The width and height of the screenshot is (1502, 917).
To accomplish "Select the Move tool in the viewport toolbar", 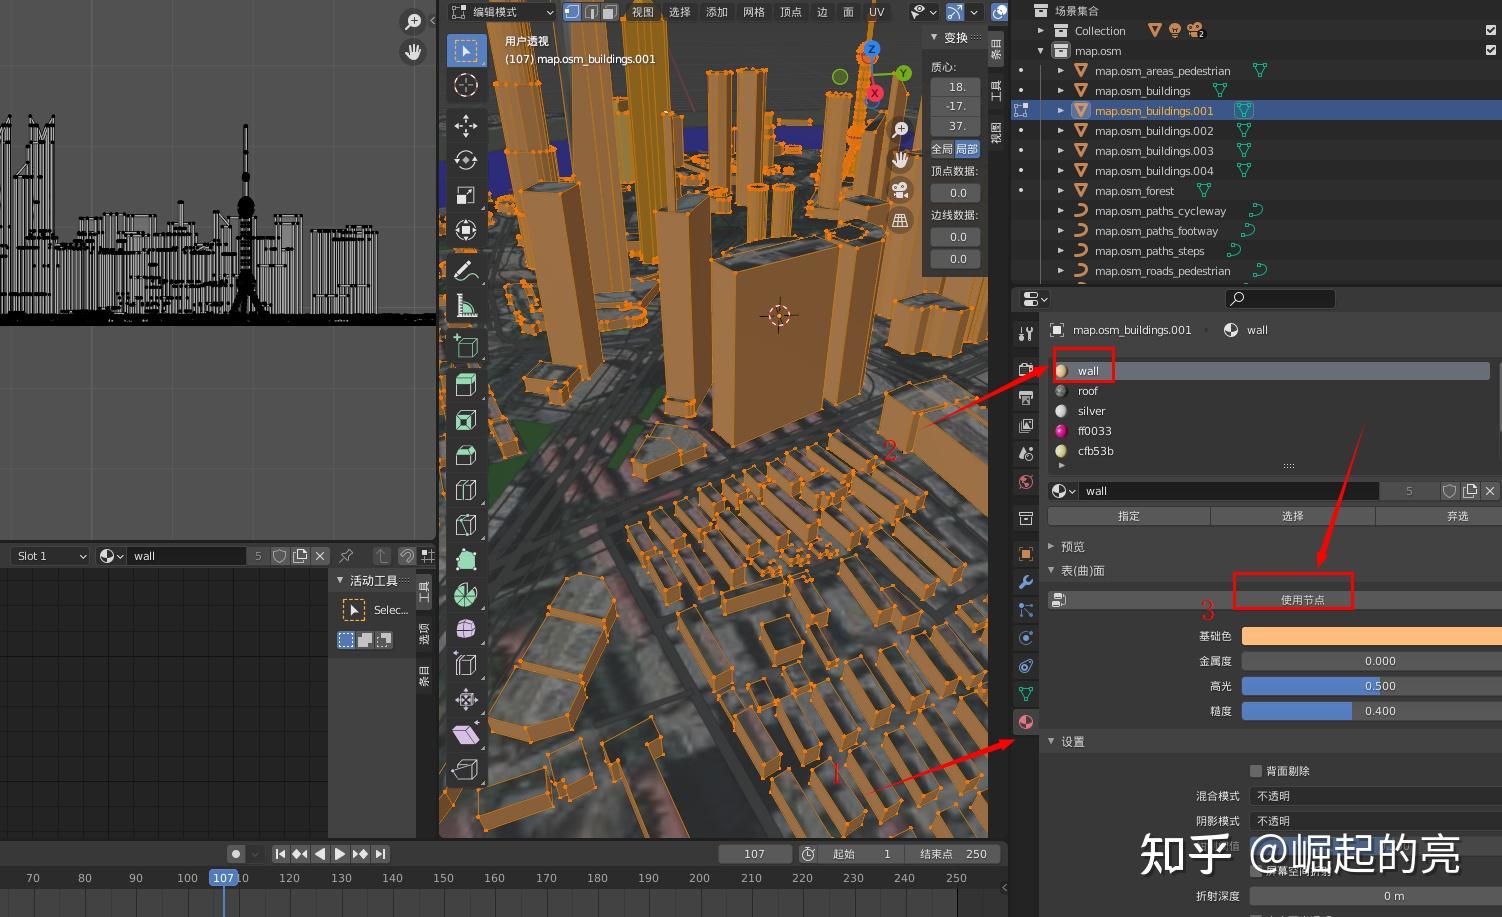I will (466, 125).
